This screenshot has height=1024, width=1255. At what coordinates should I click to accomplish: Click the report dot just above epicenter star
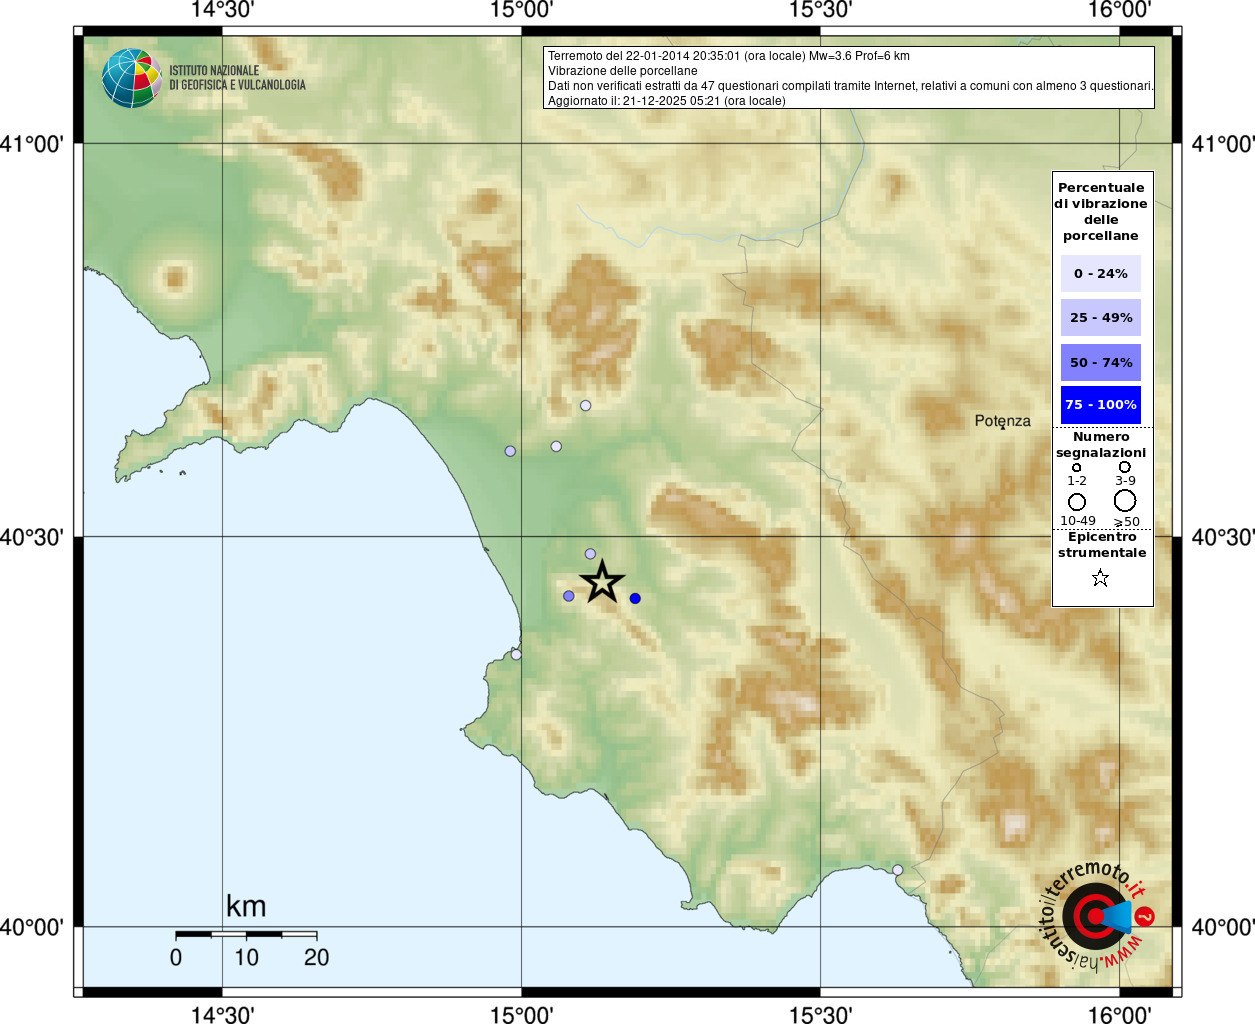point(590,554)
